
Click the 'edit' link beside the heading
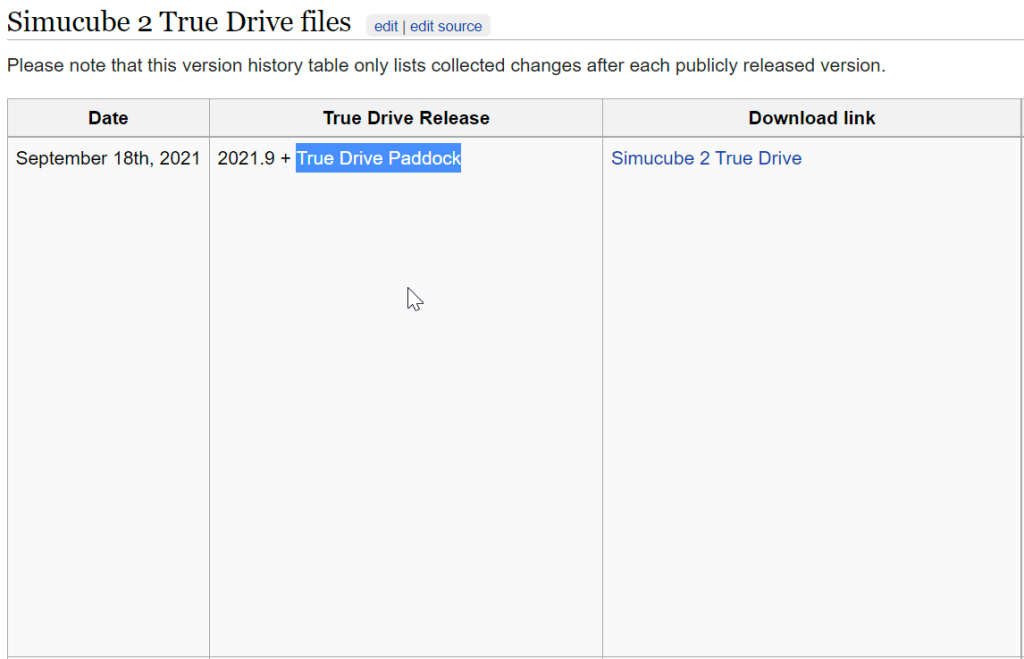click(385, 26)
